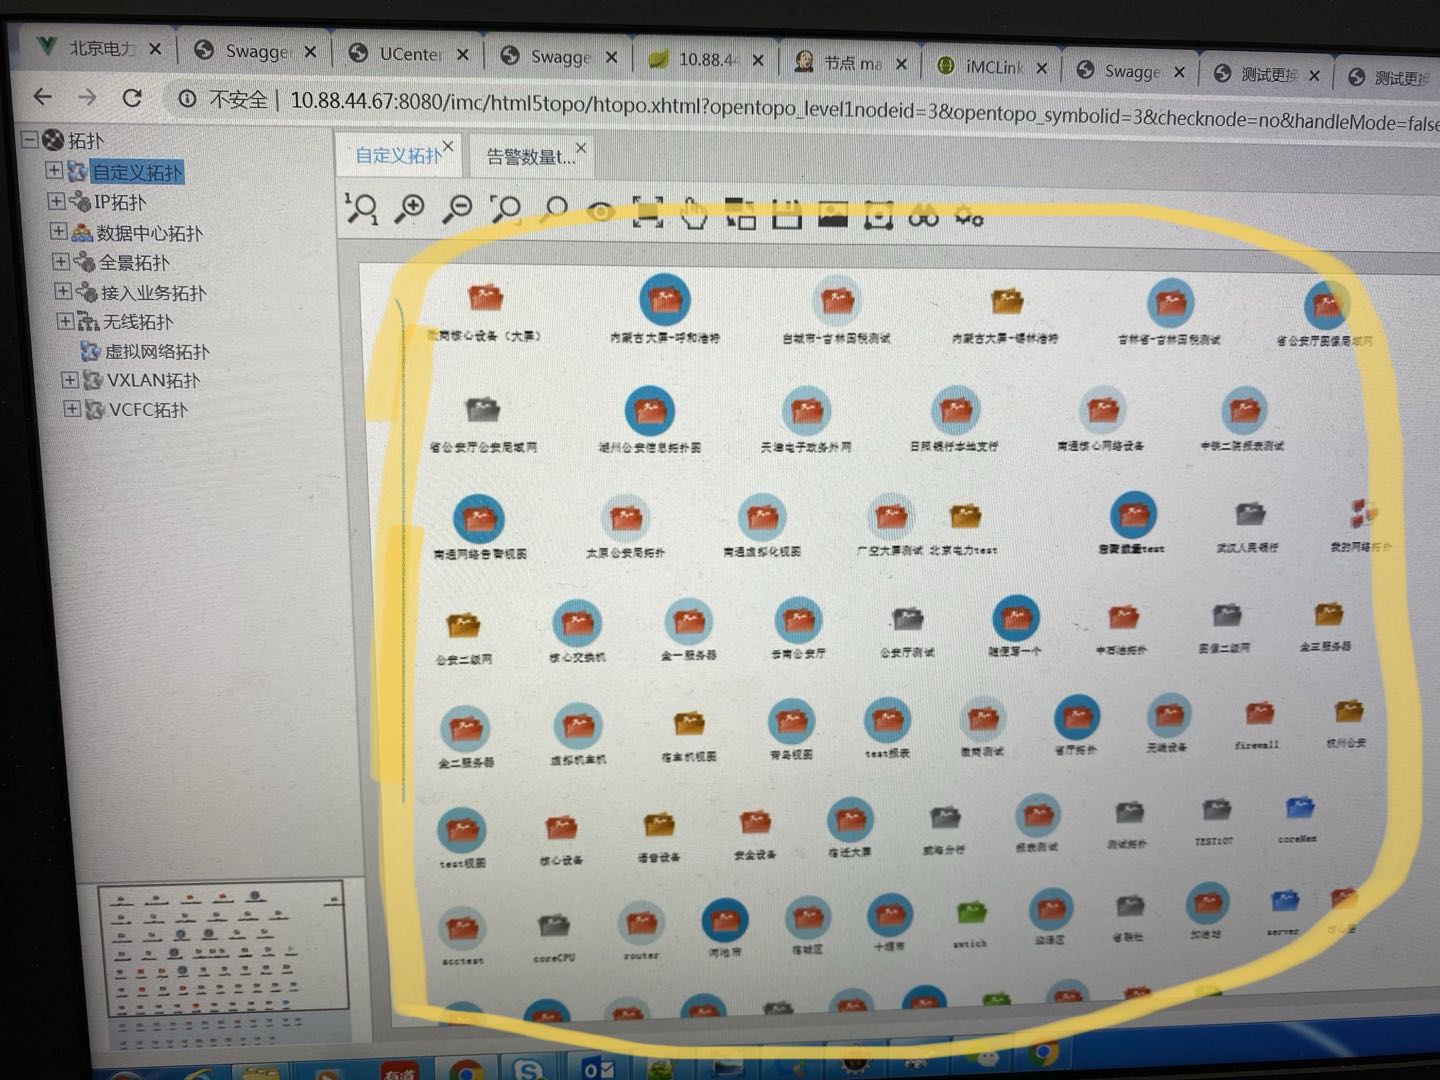1440x1080 pixels.
Task: Click the browser forward arrow
Action: point(87,97)
